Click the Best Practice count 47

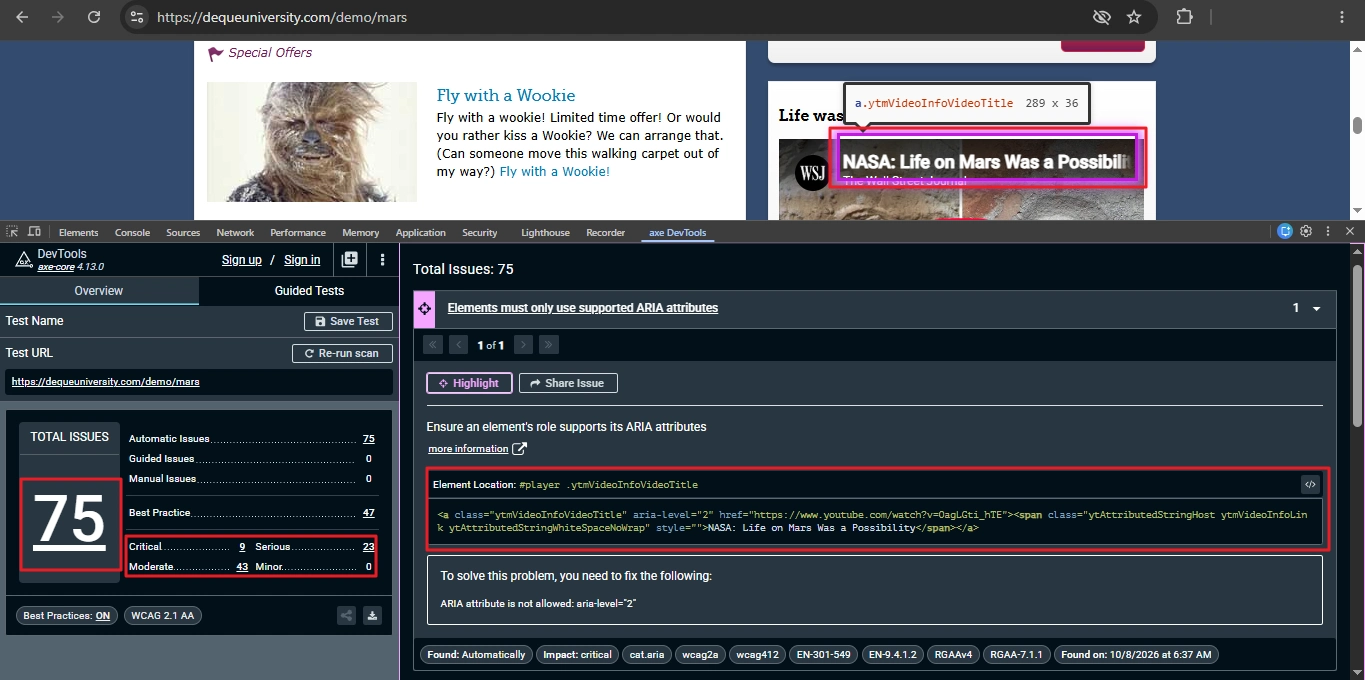point(369,512)
